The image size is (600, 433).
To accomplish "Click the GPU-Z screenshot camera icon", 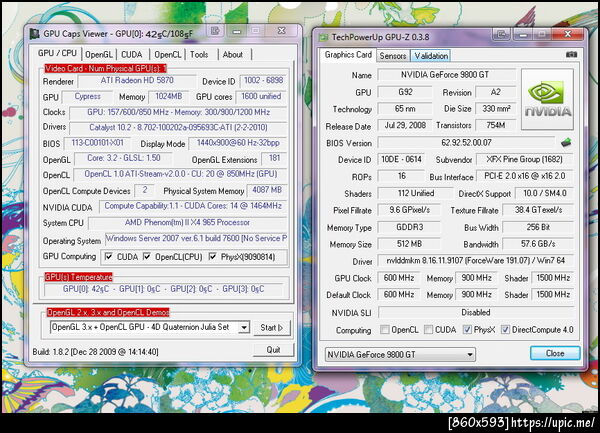I will pos(571,55).
